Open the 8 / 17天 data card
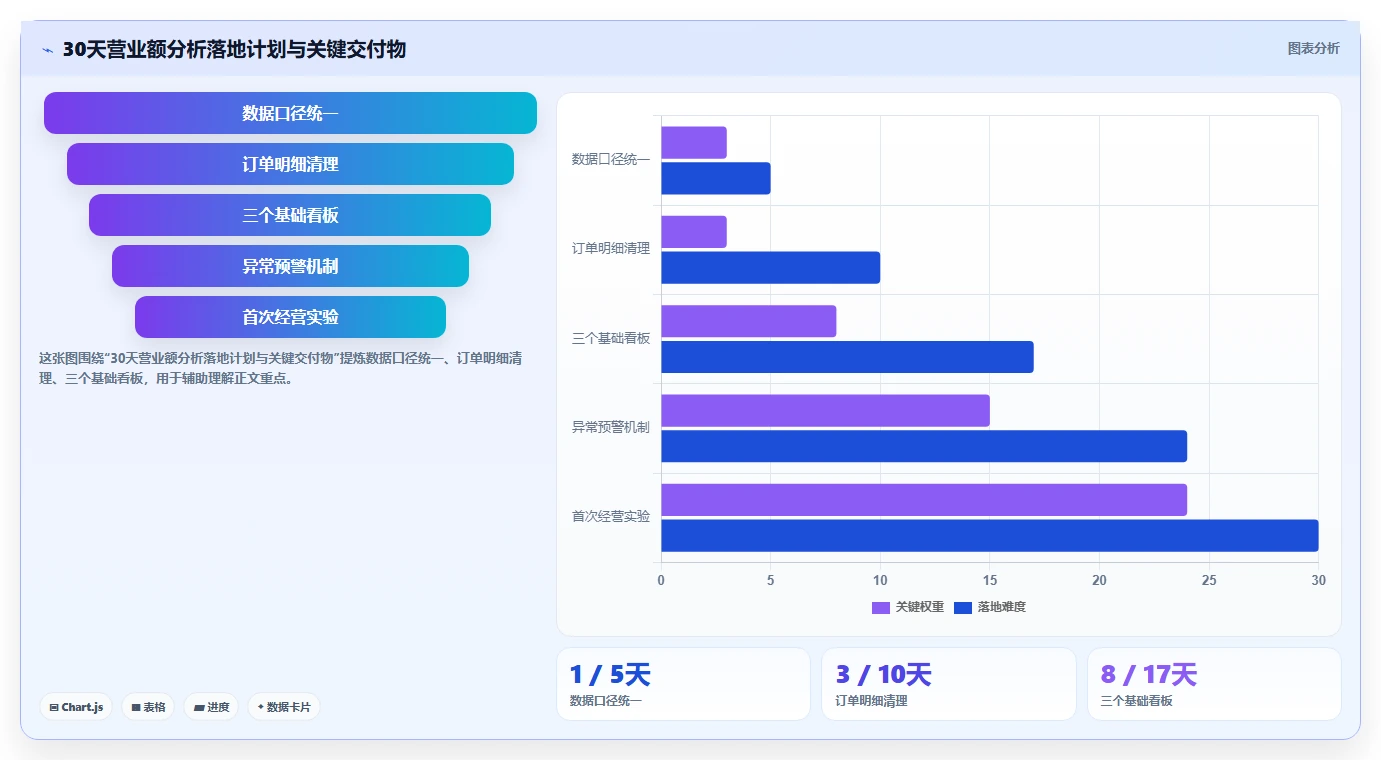1381x760 pixels. [1214, 684]
